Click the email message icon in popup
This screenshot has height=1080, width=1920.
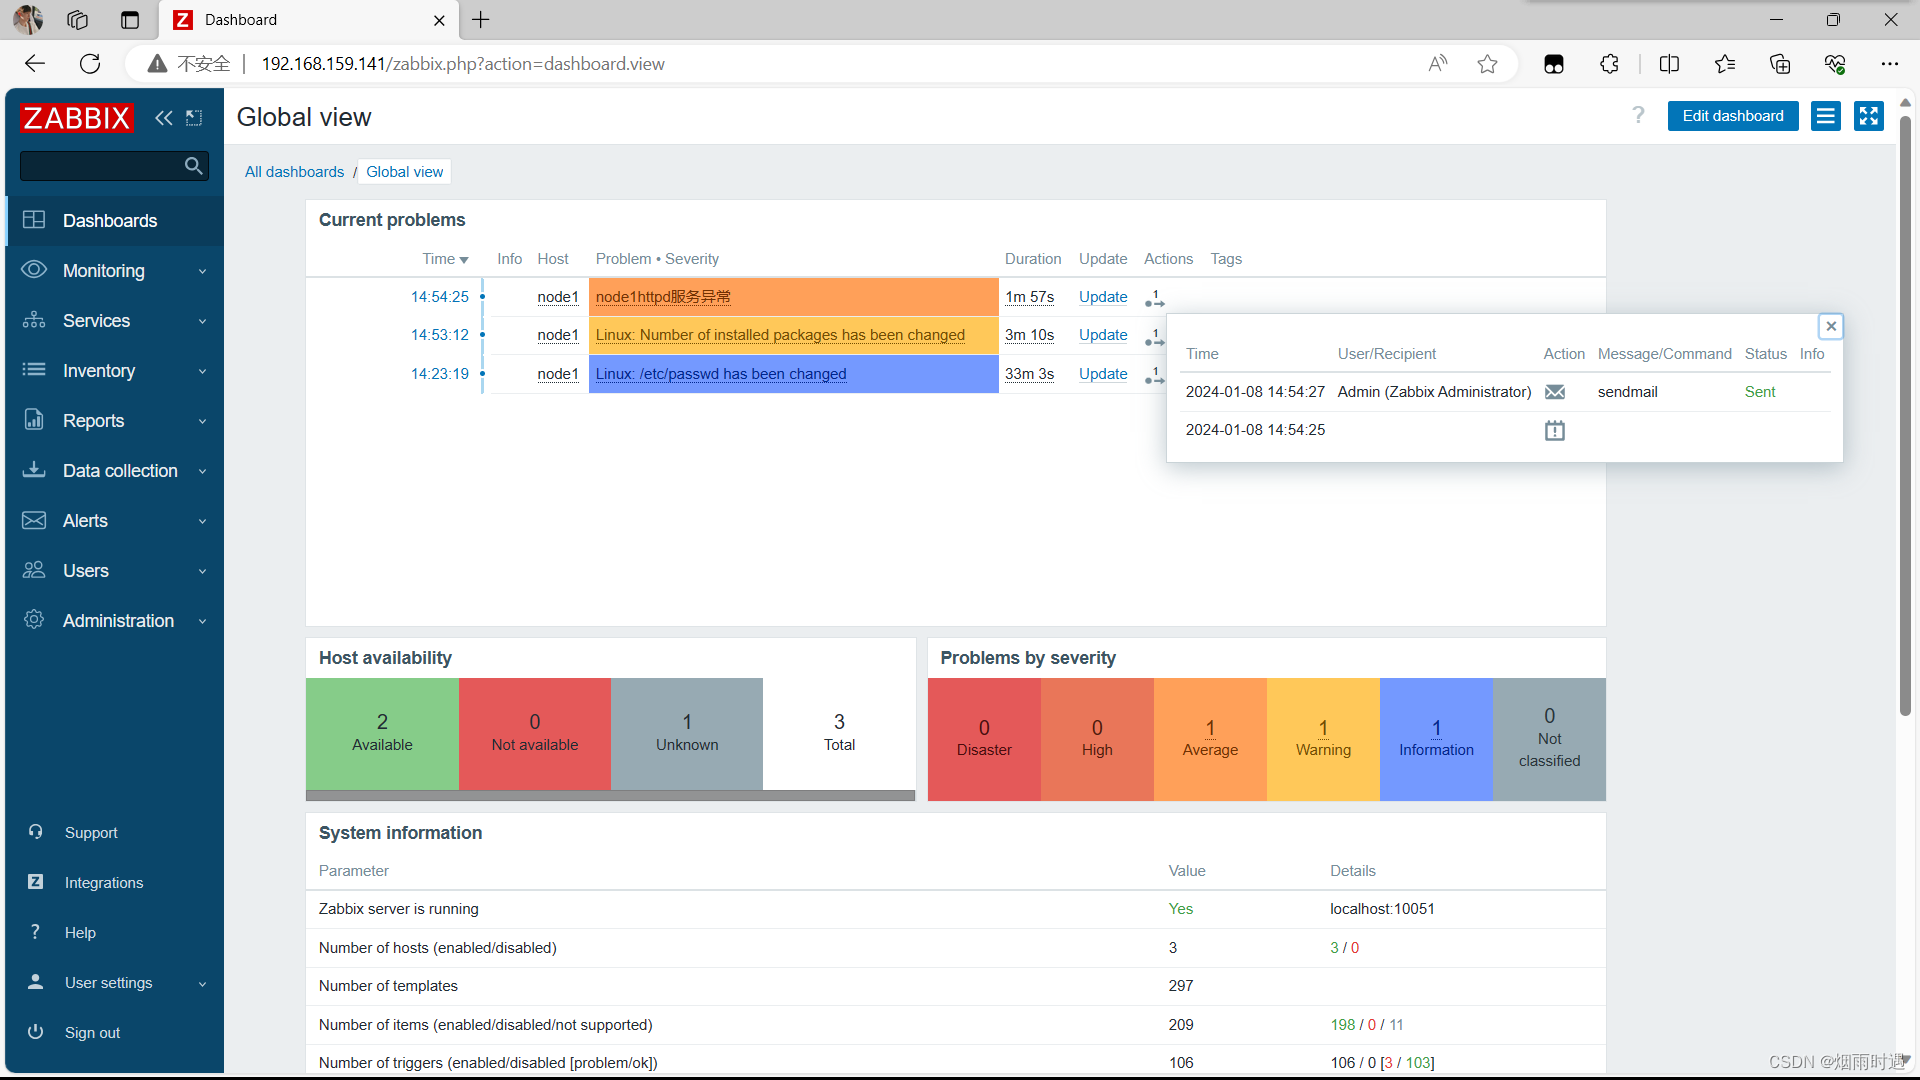click(x=1555, y=392)
